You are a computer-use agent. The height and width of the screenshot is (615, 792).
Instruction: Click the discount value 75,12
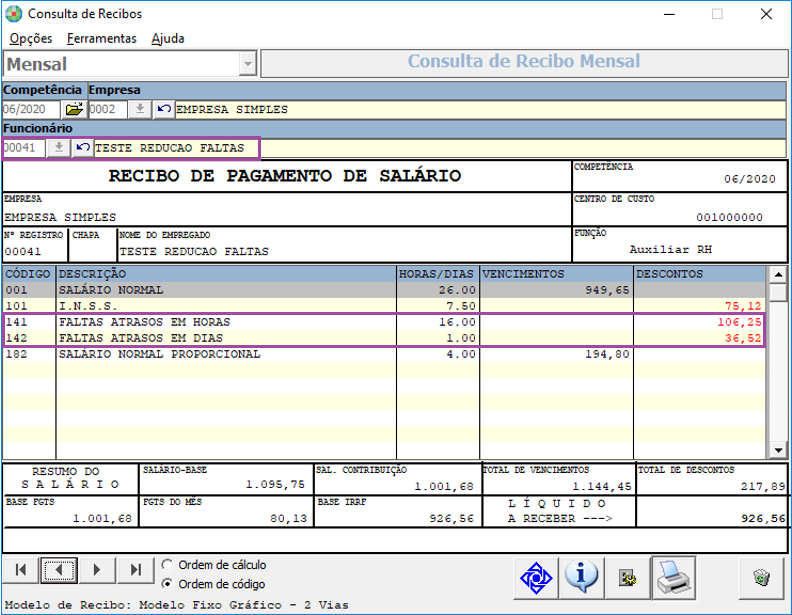click(x=743, y=306)
